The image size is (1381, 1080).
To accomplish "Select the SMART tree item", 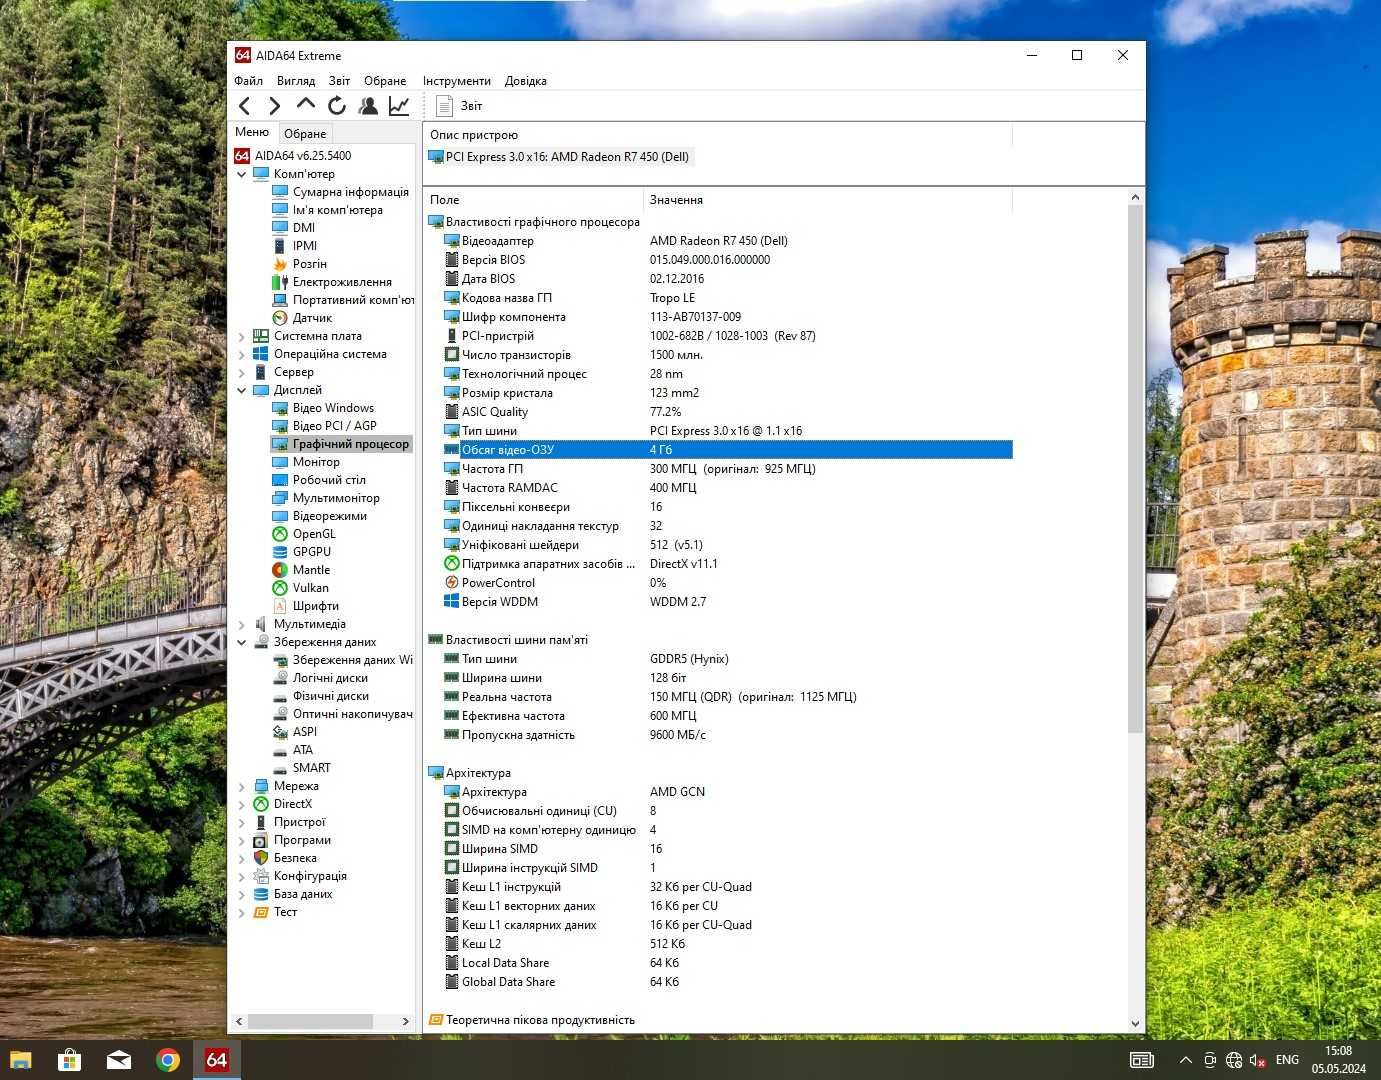I will pos(311,768).
